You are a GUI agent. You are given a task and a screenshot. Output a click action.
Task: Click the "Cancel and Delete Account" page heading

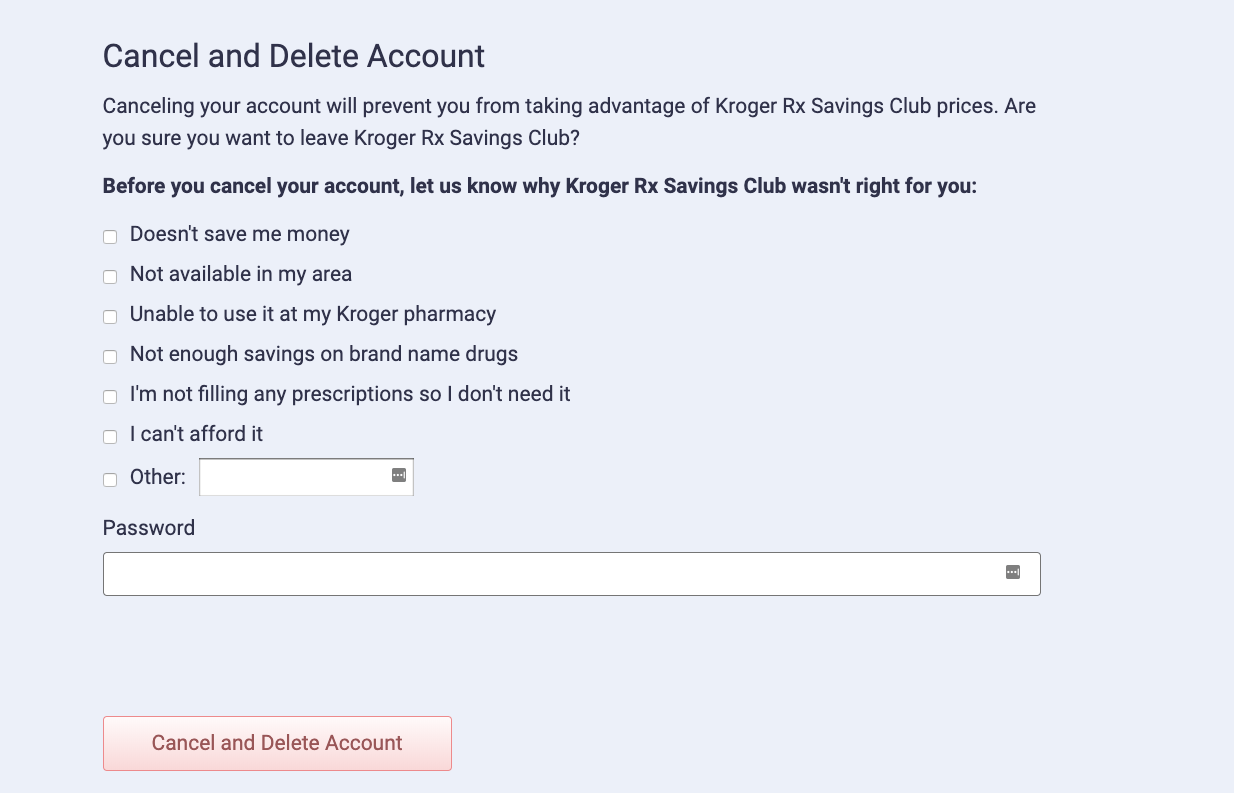(293, 56)
